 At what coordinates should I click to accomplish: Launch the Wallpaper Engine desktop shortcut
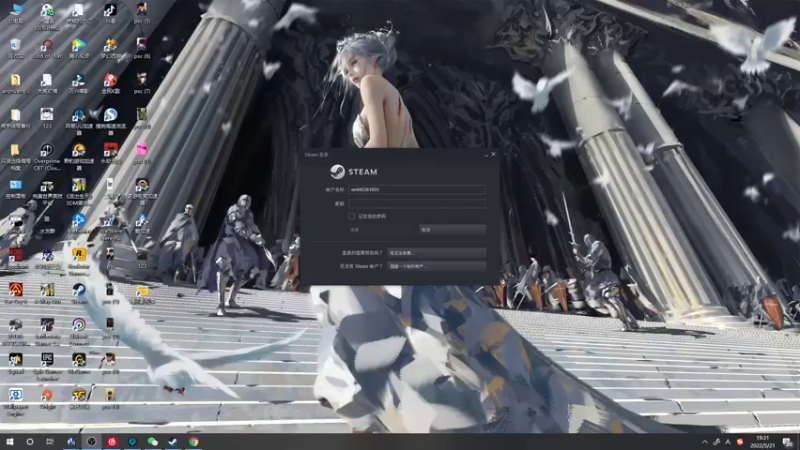(16, 402)
